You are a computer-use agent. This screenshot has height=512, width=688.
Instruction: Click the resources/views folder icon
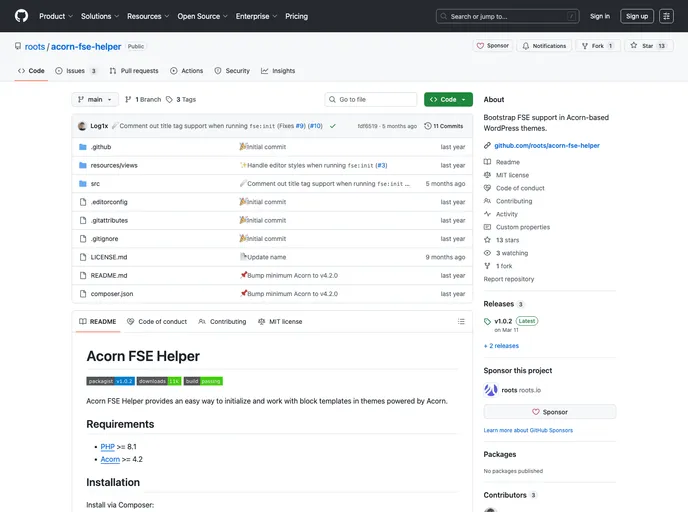[82, 165]
